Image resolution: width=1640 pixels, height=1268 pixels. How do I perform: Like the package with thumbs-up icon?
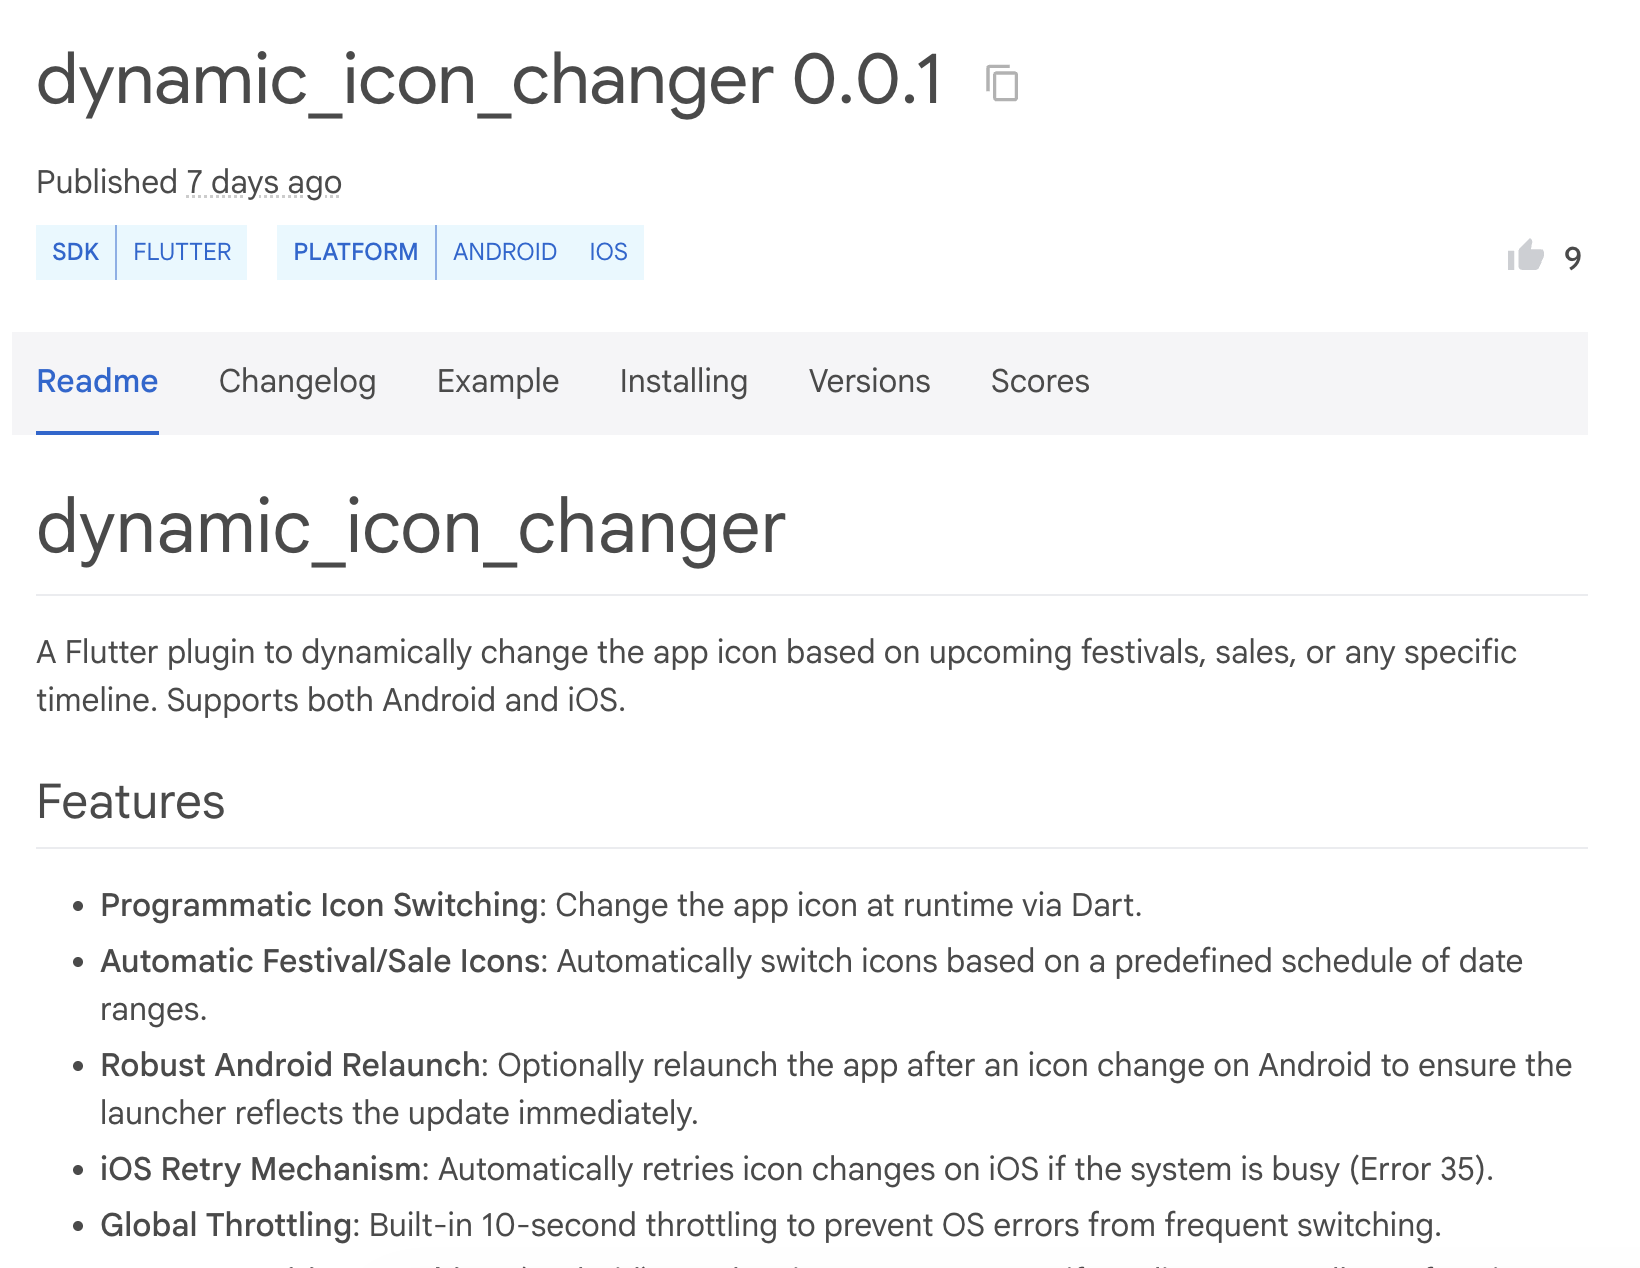click(1526, 256)
